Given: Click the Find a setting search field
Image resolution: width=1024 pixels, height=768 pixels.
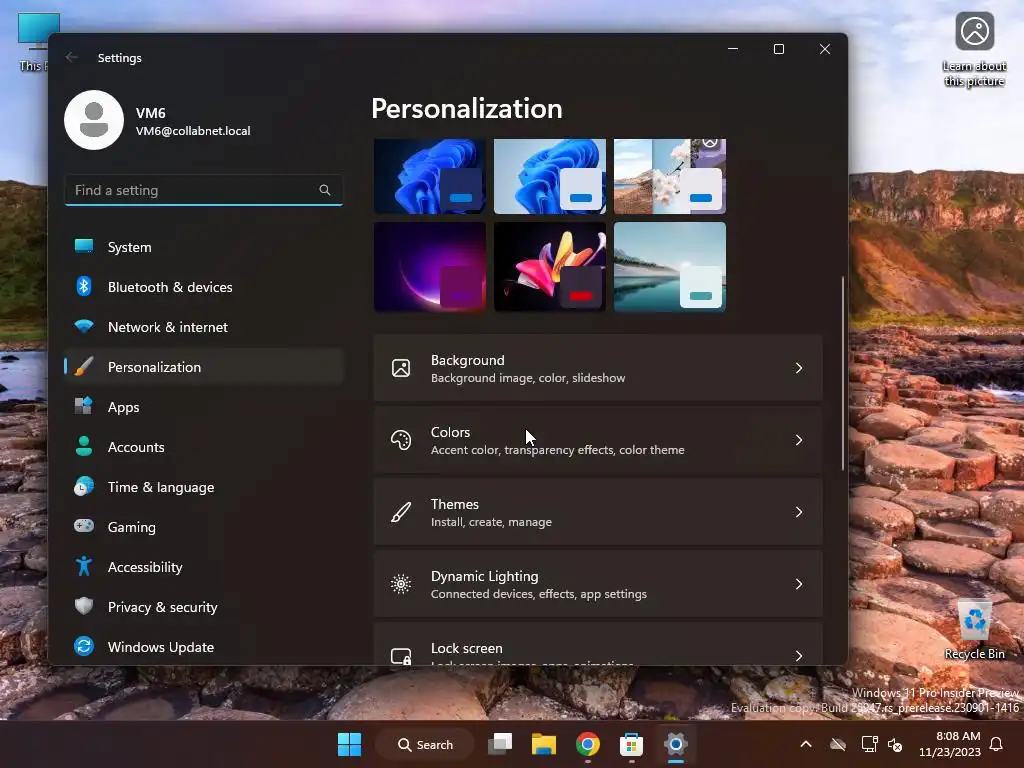Looking at the screenshot, I should (204, 190).
